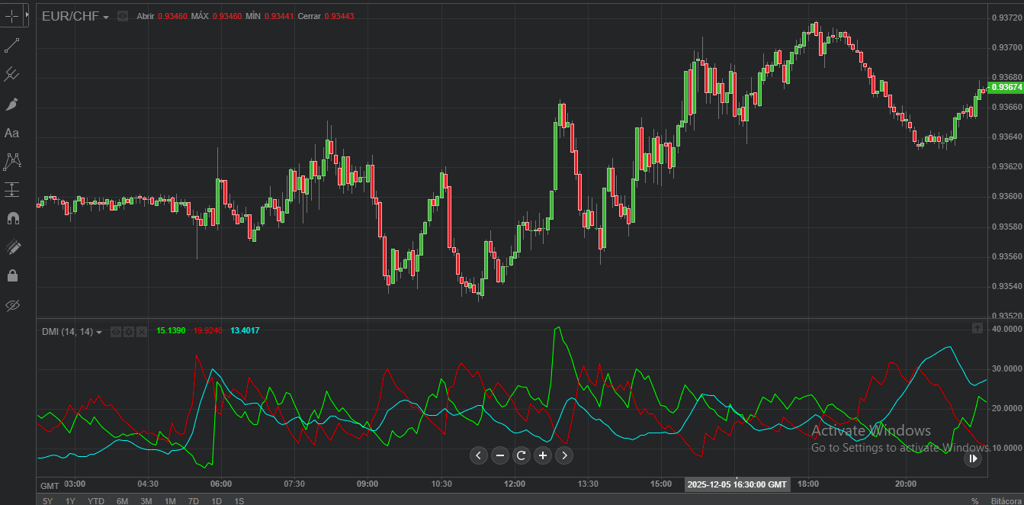Open the EUR/CHF symbol dropdown
The height and width of the screenshot is (505, 1024).
coord(74,16)
